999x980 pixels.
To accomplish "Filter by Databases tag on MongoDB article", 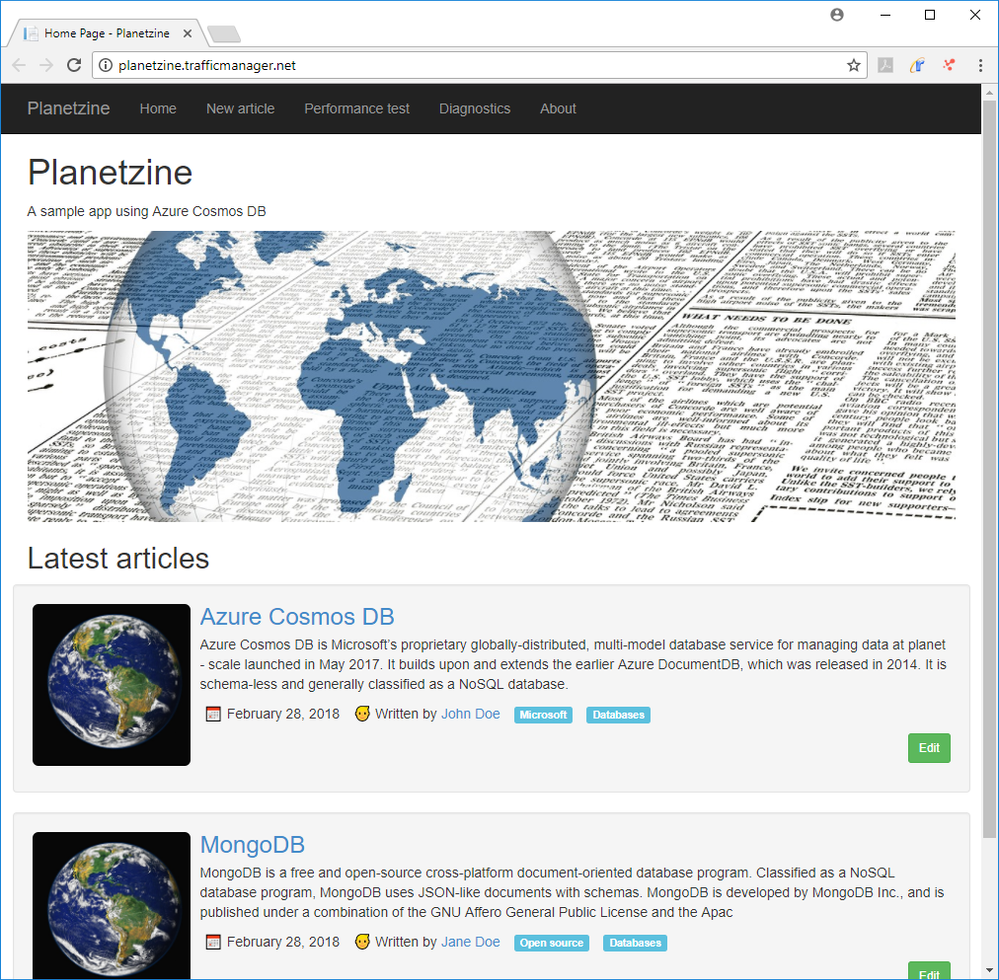I will [x=635, y=943].
